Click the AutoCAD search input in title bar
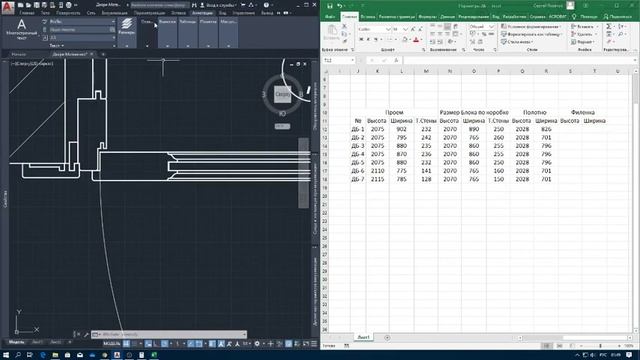Viewport: 640px width, 360px height. click(x=160, y=5)
